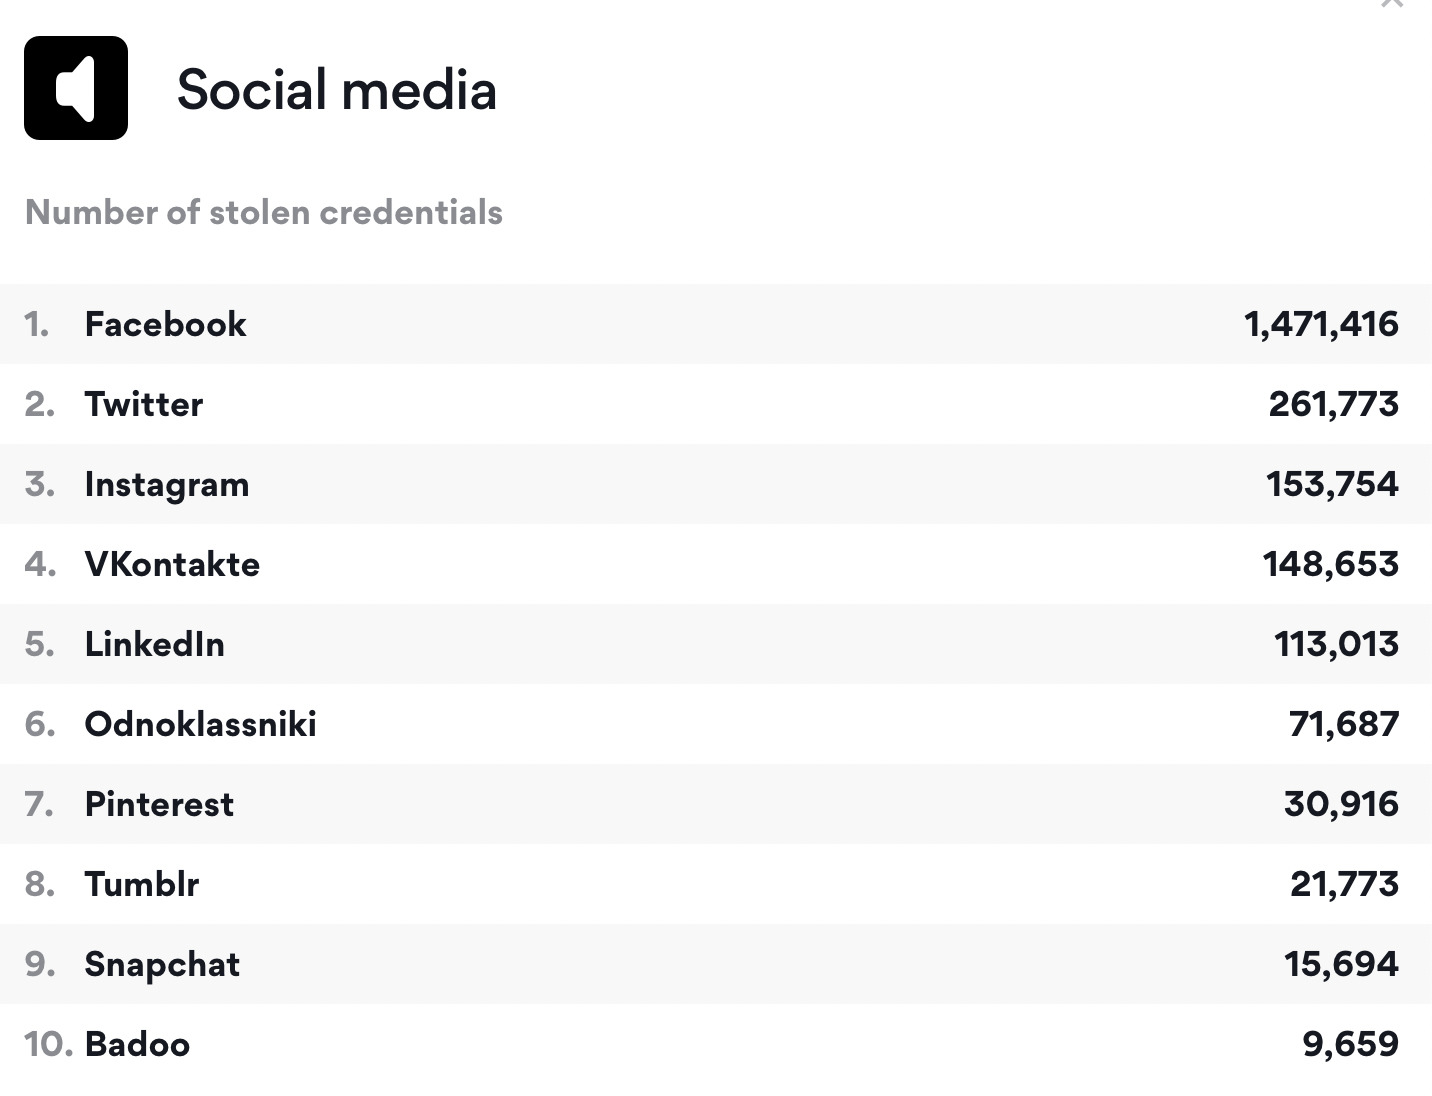Image resolution: width=1432 pixels, height=1096 pixels.
Task: Select the LinkedIn entry
Action: click(x=154, y=644)
